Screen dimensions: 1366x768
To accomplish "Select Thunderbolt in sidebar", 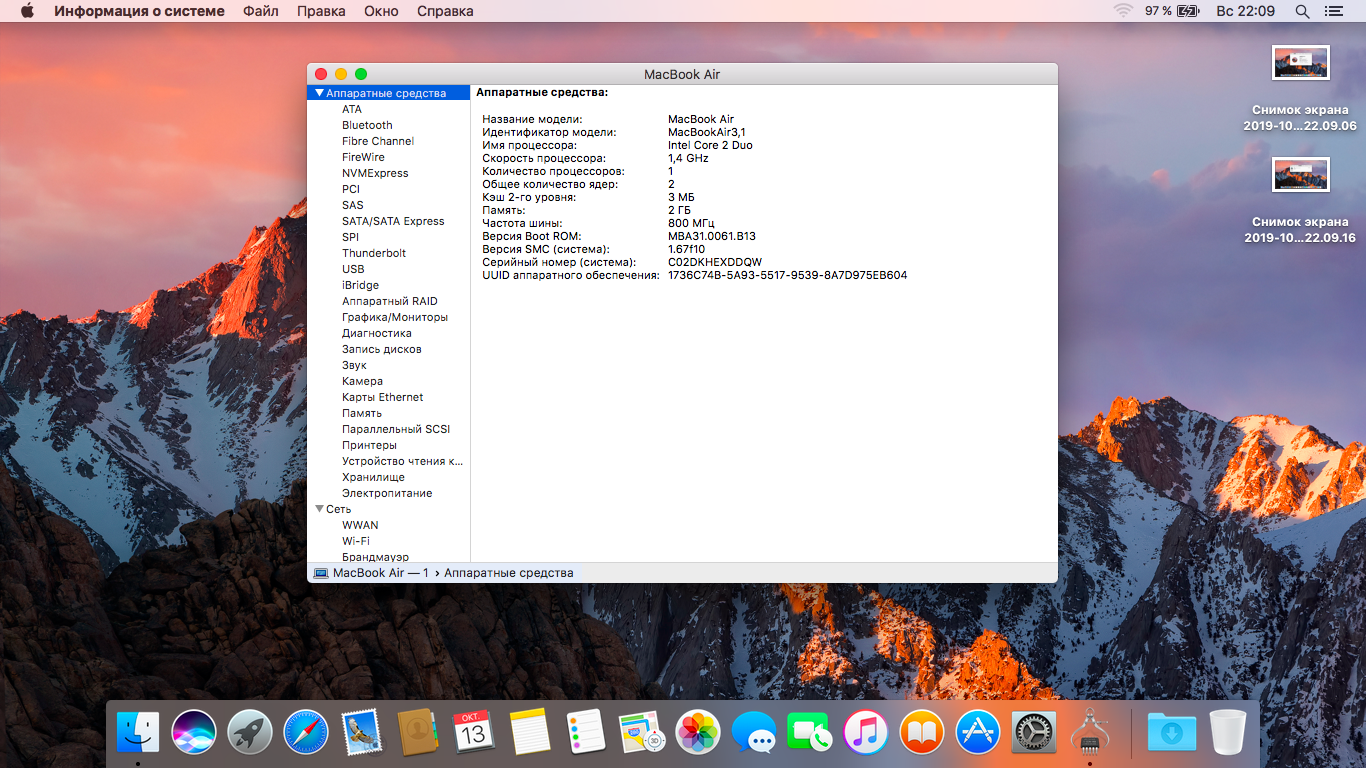I will pos(374,253).
